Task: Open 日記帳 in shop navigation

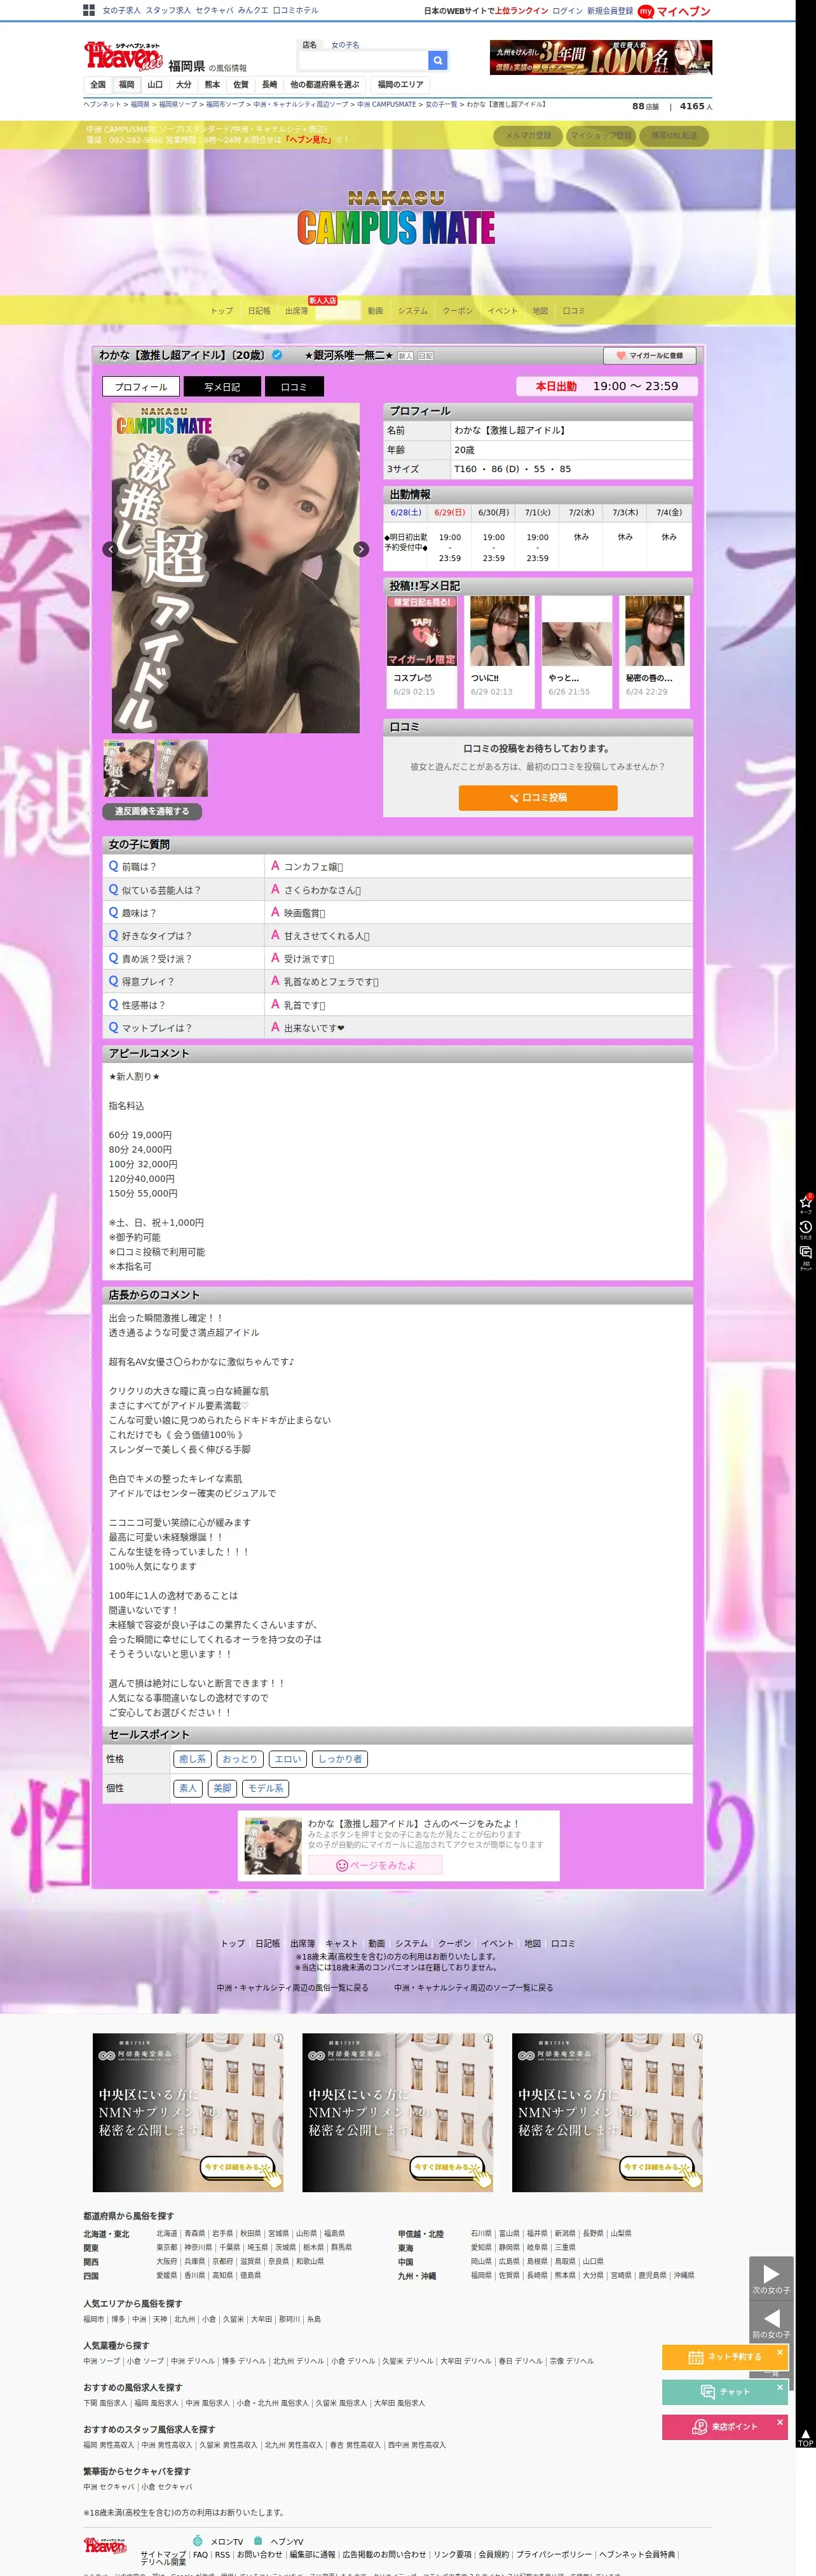Action: [x=259, y=311]
